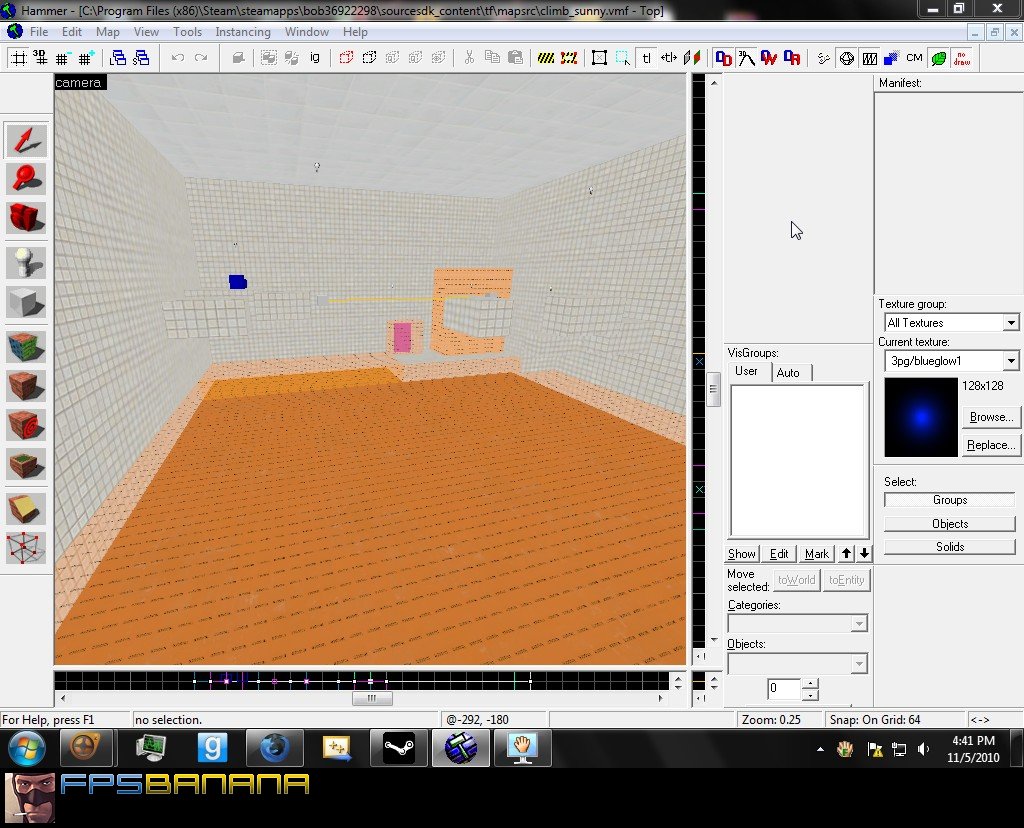
Task: Switch to the User VisGroups tab
Action: tap(746, 371)
